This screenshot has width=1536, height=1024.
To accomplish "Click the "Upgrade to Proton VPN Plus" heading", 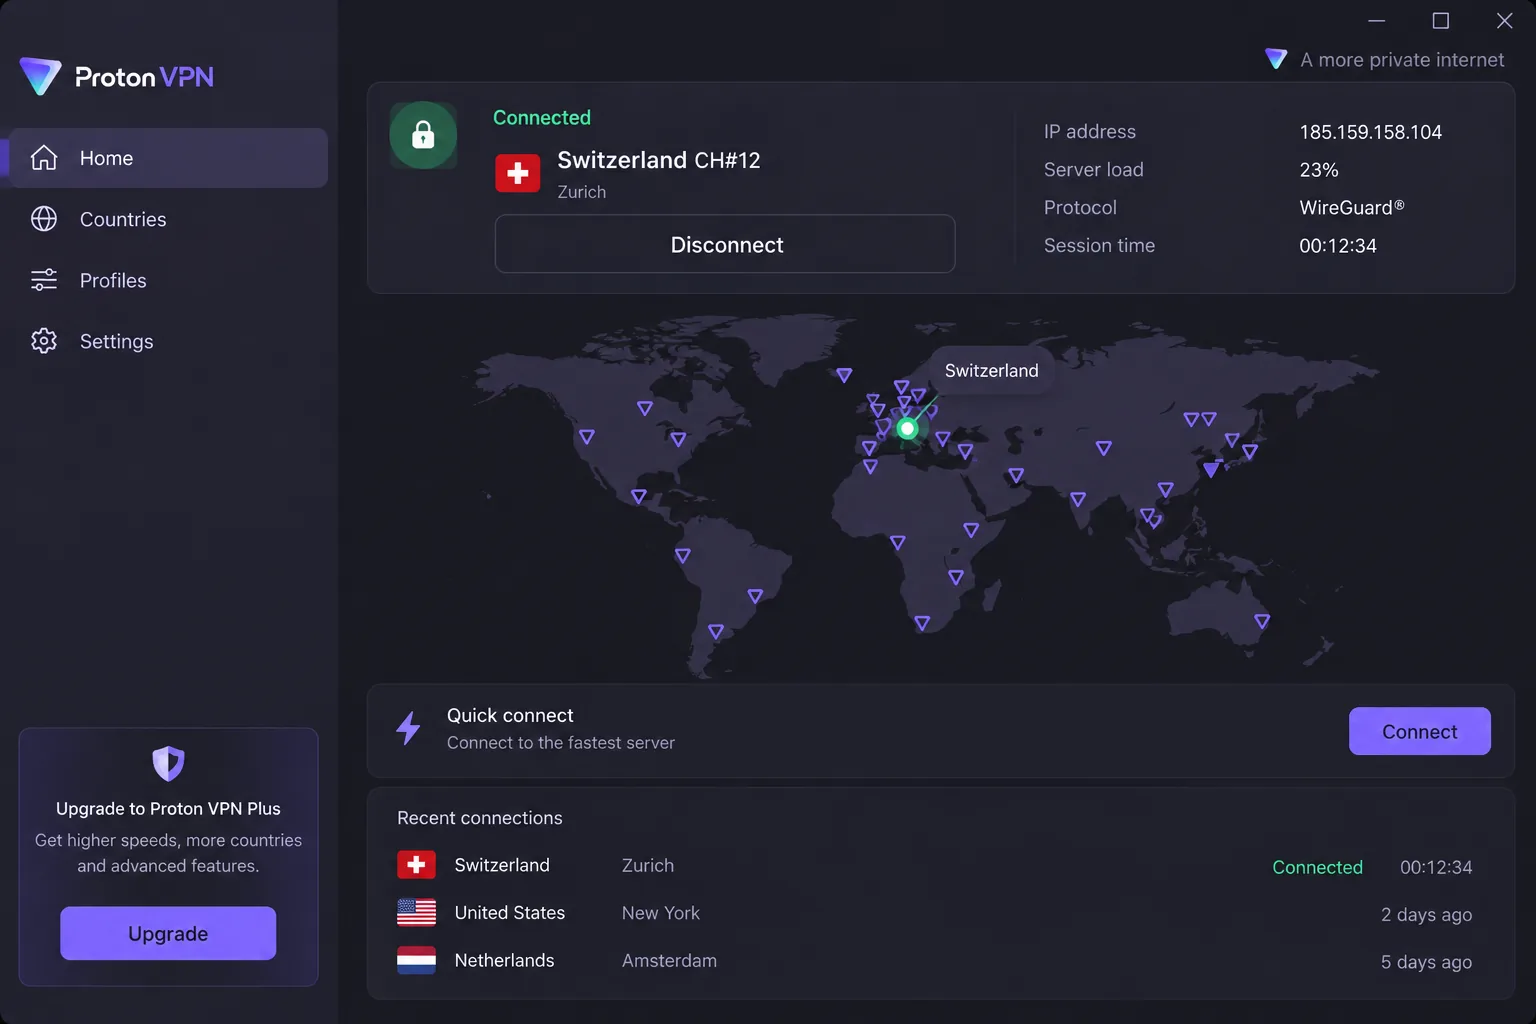I will (x=168, y=809).
